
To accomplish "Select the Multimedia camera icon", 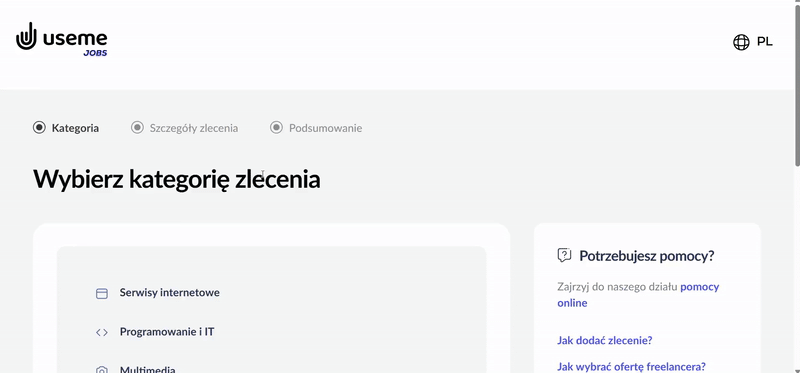I will click(102, 369).
